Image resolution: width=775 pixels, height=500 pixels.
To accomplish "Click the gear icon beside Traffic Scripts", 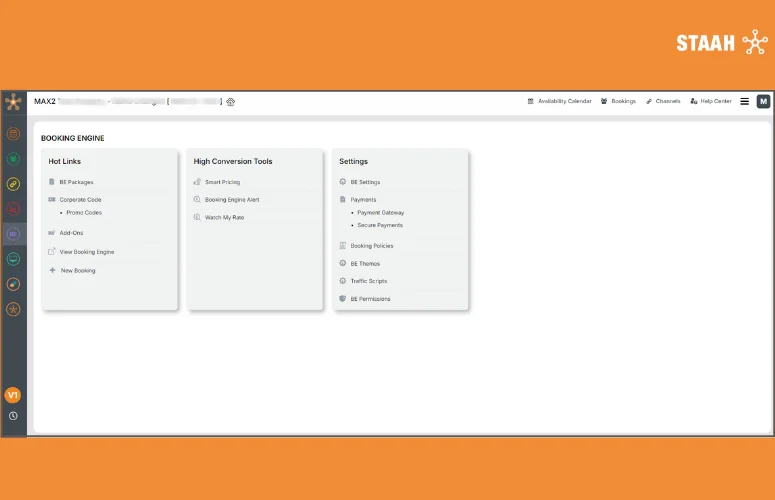I will click(343, 281).
